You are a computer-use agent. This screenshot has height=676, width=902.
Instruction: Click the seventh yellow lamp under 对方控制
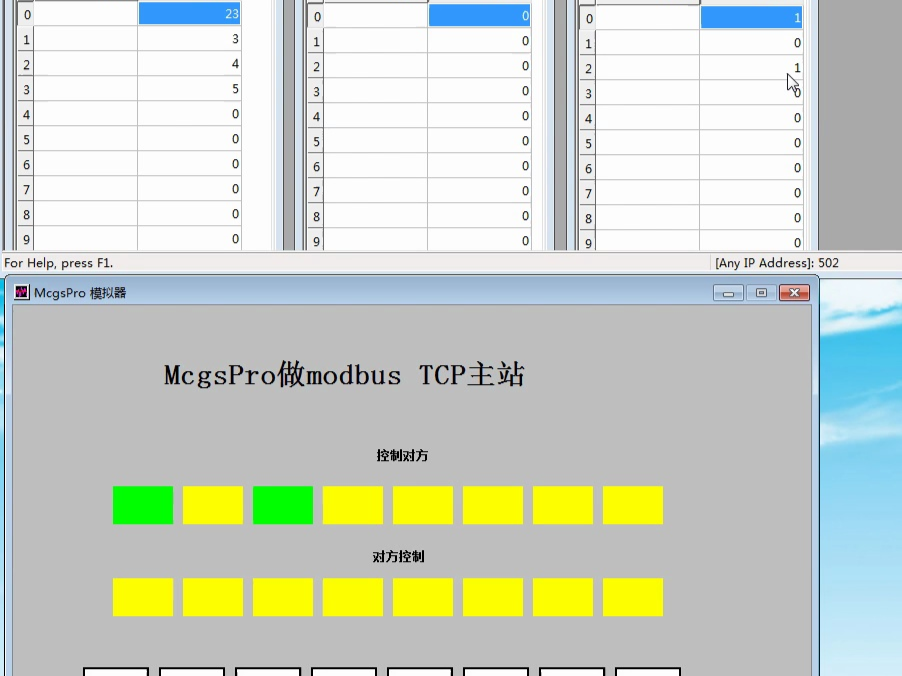point(563,597)
